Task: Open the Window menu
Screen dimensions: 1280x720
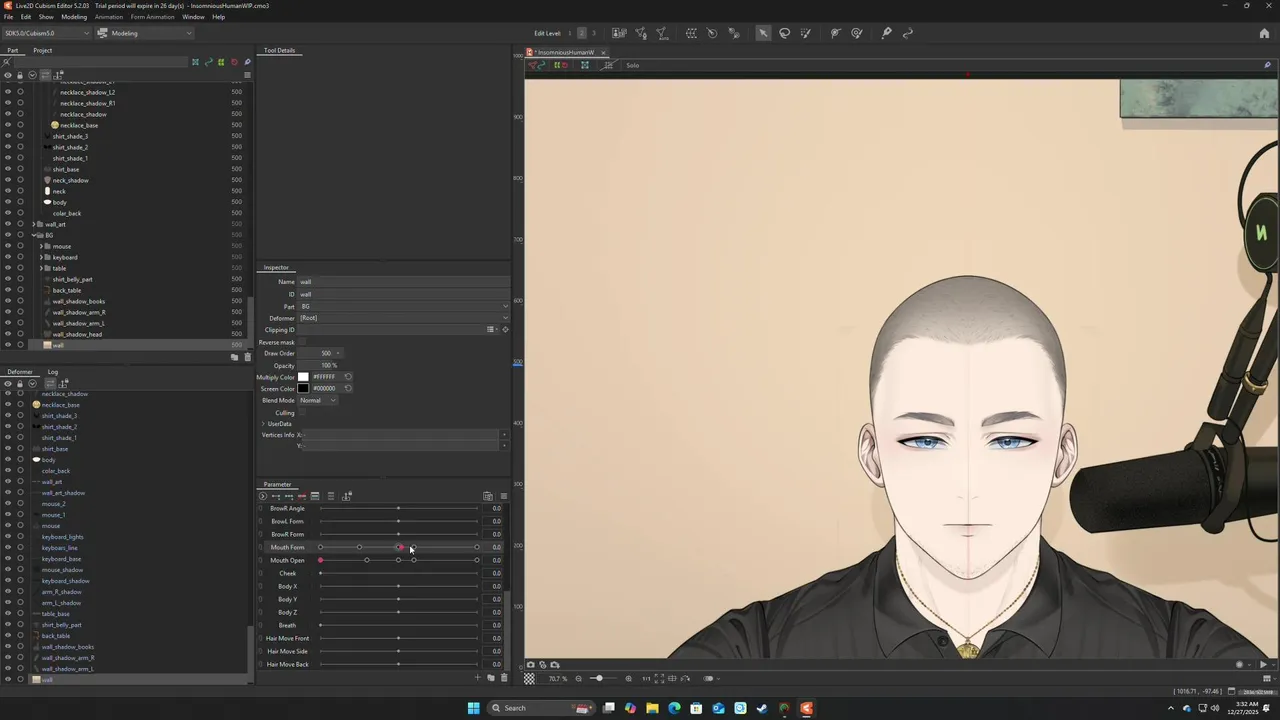Action: (193, 17)
